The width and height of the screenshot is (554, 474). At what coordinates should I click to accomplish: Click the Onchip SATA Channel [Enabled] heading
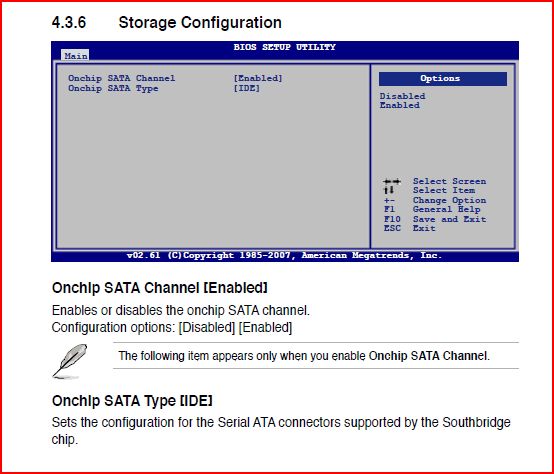point(160,288)
